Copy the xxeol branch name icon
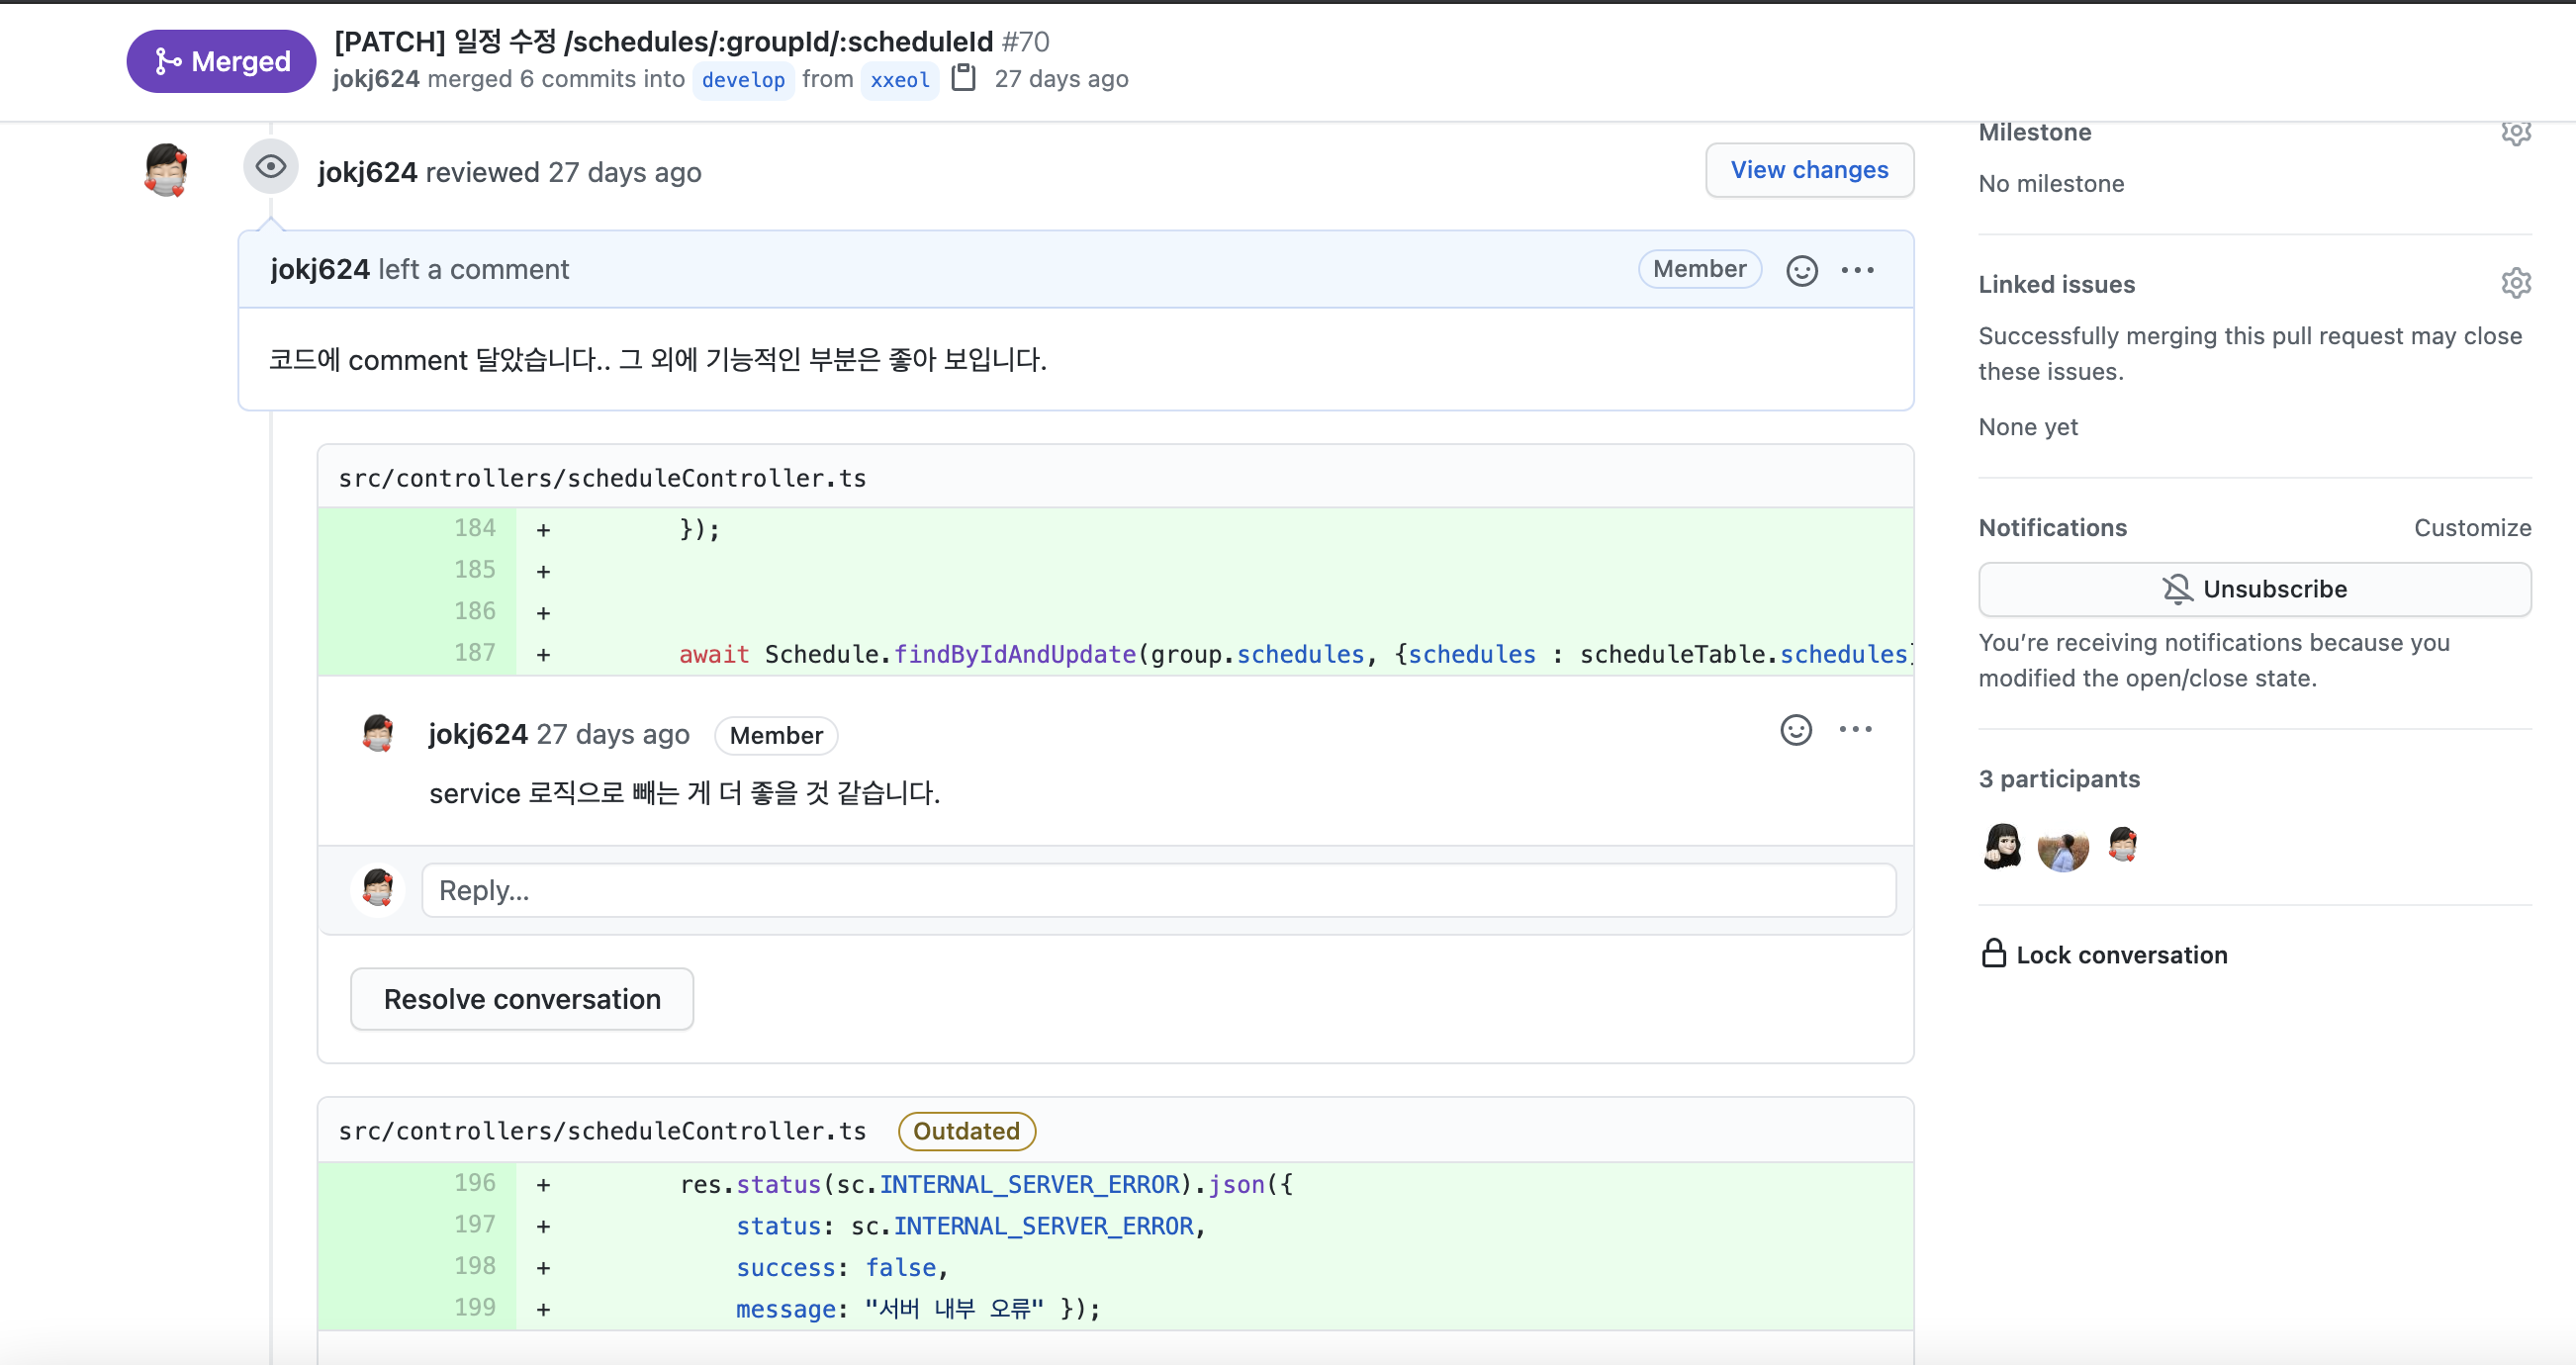This screenshot has width=2576, height=1365. tap(963, 78)
